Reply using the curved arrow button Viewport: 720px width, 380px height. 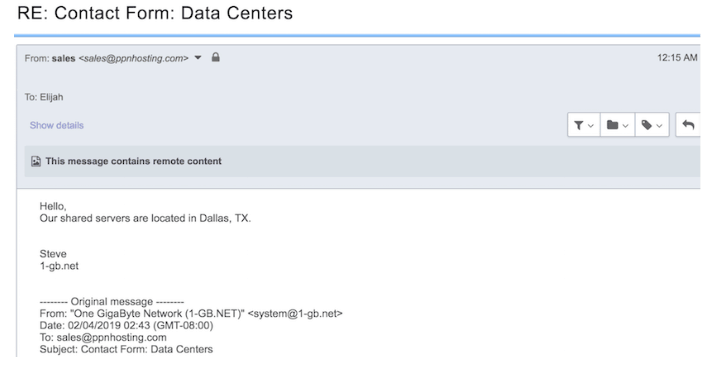(x=688, y=125)
